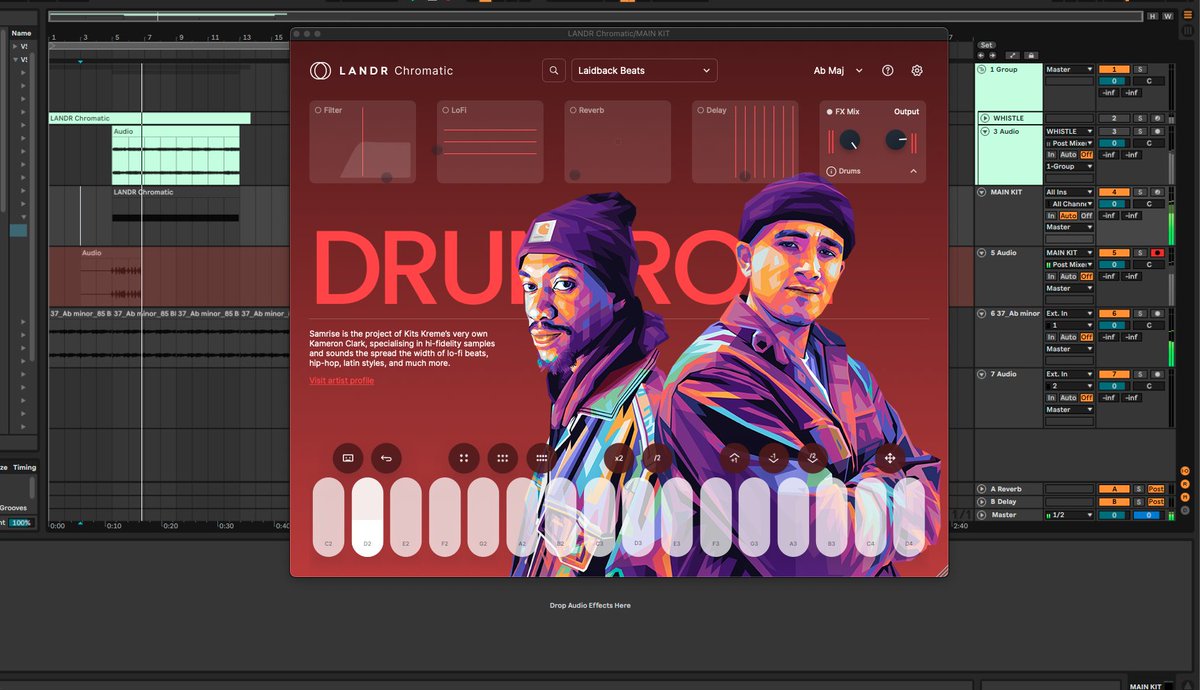Toggle the FX Mix radio dot
This screenshot has height=690, width=1200.
[829, 111]
